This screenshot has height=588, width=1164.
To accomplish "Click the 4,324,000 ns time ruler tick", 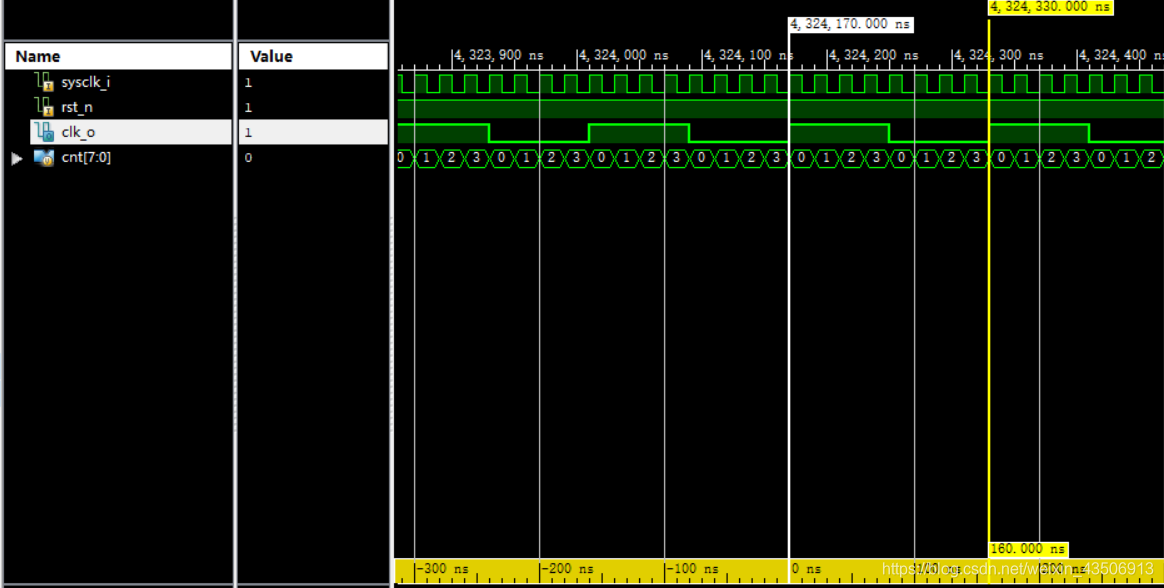I will (x=623, y=55).
